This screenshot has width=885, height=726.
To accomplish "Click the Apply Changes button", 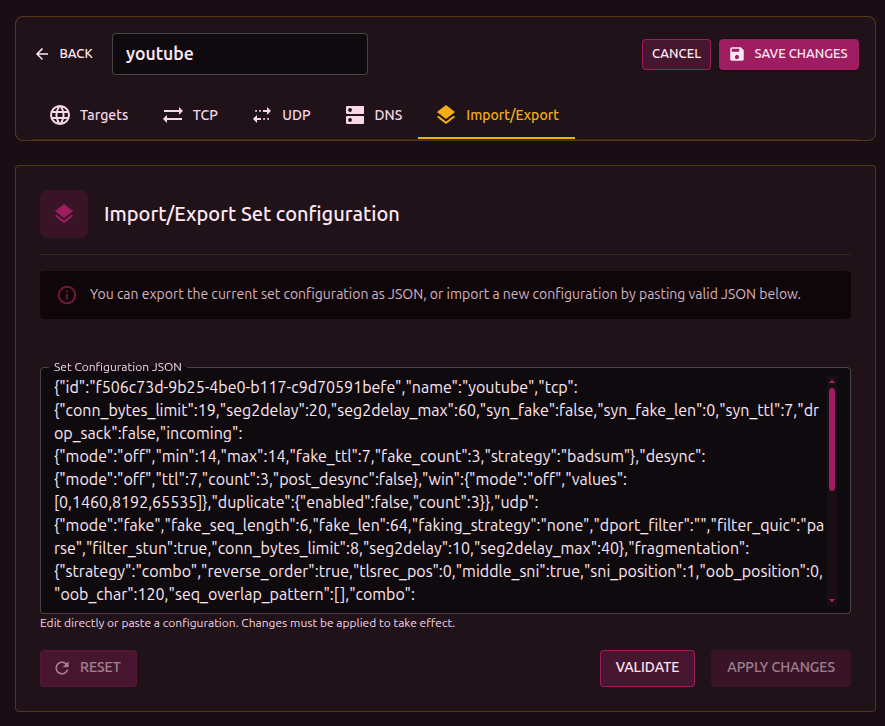I will point(780,668).
